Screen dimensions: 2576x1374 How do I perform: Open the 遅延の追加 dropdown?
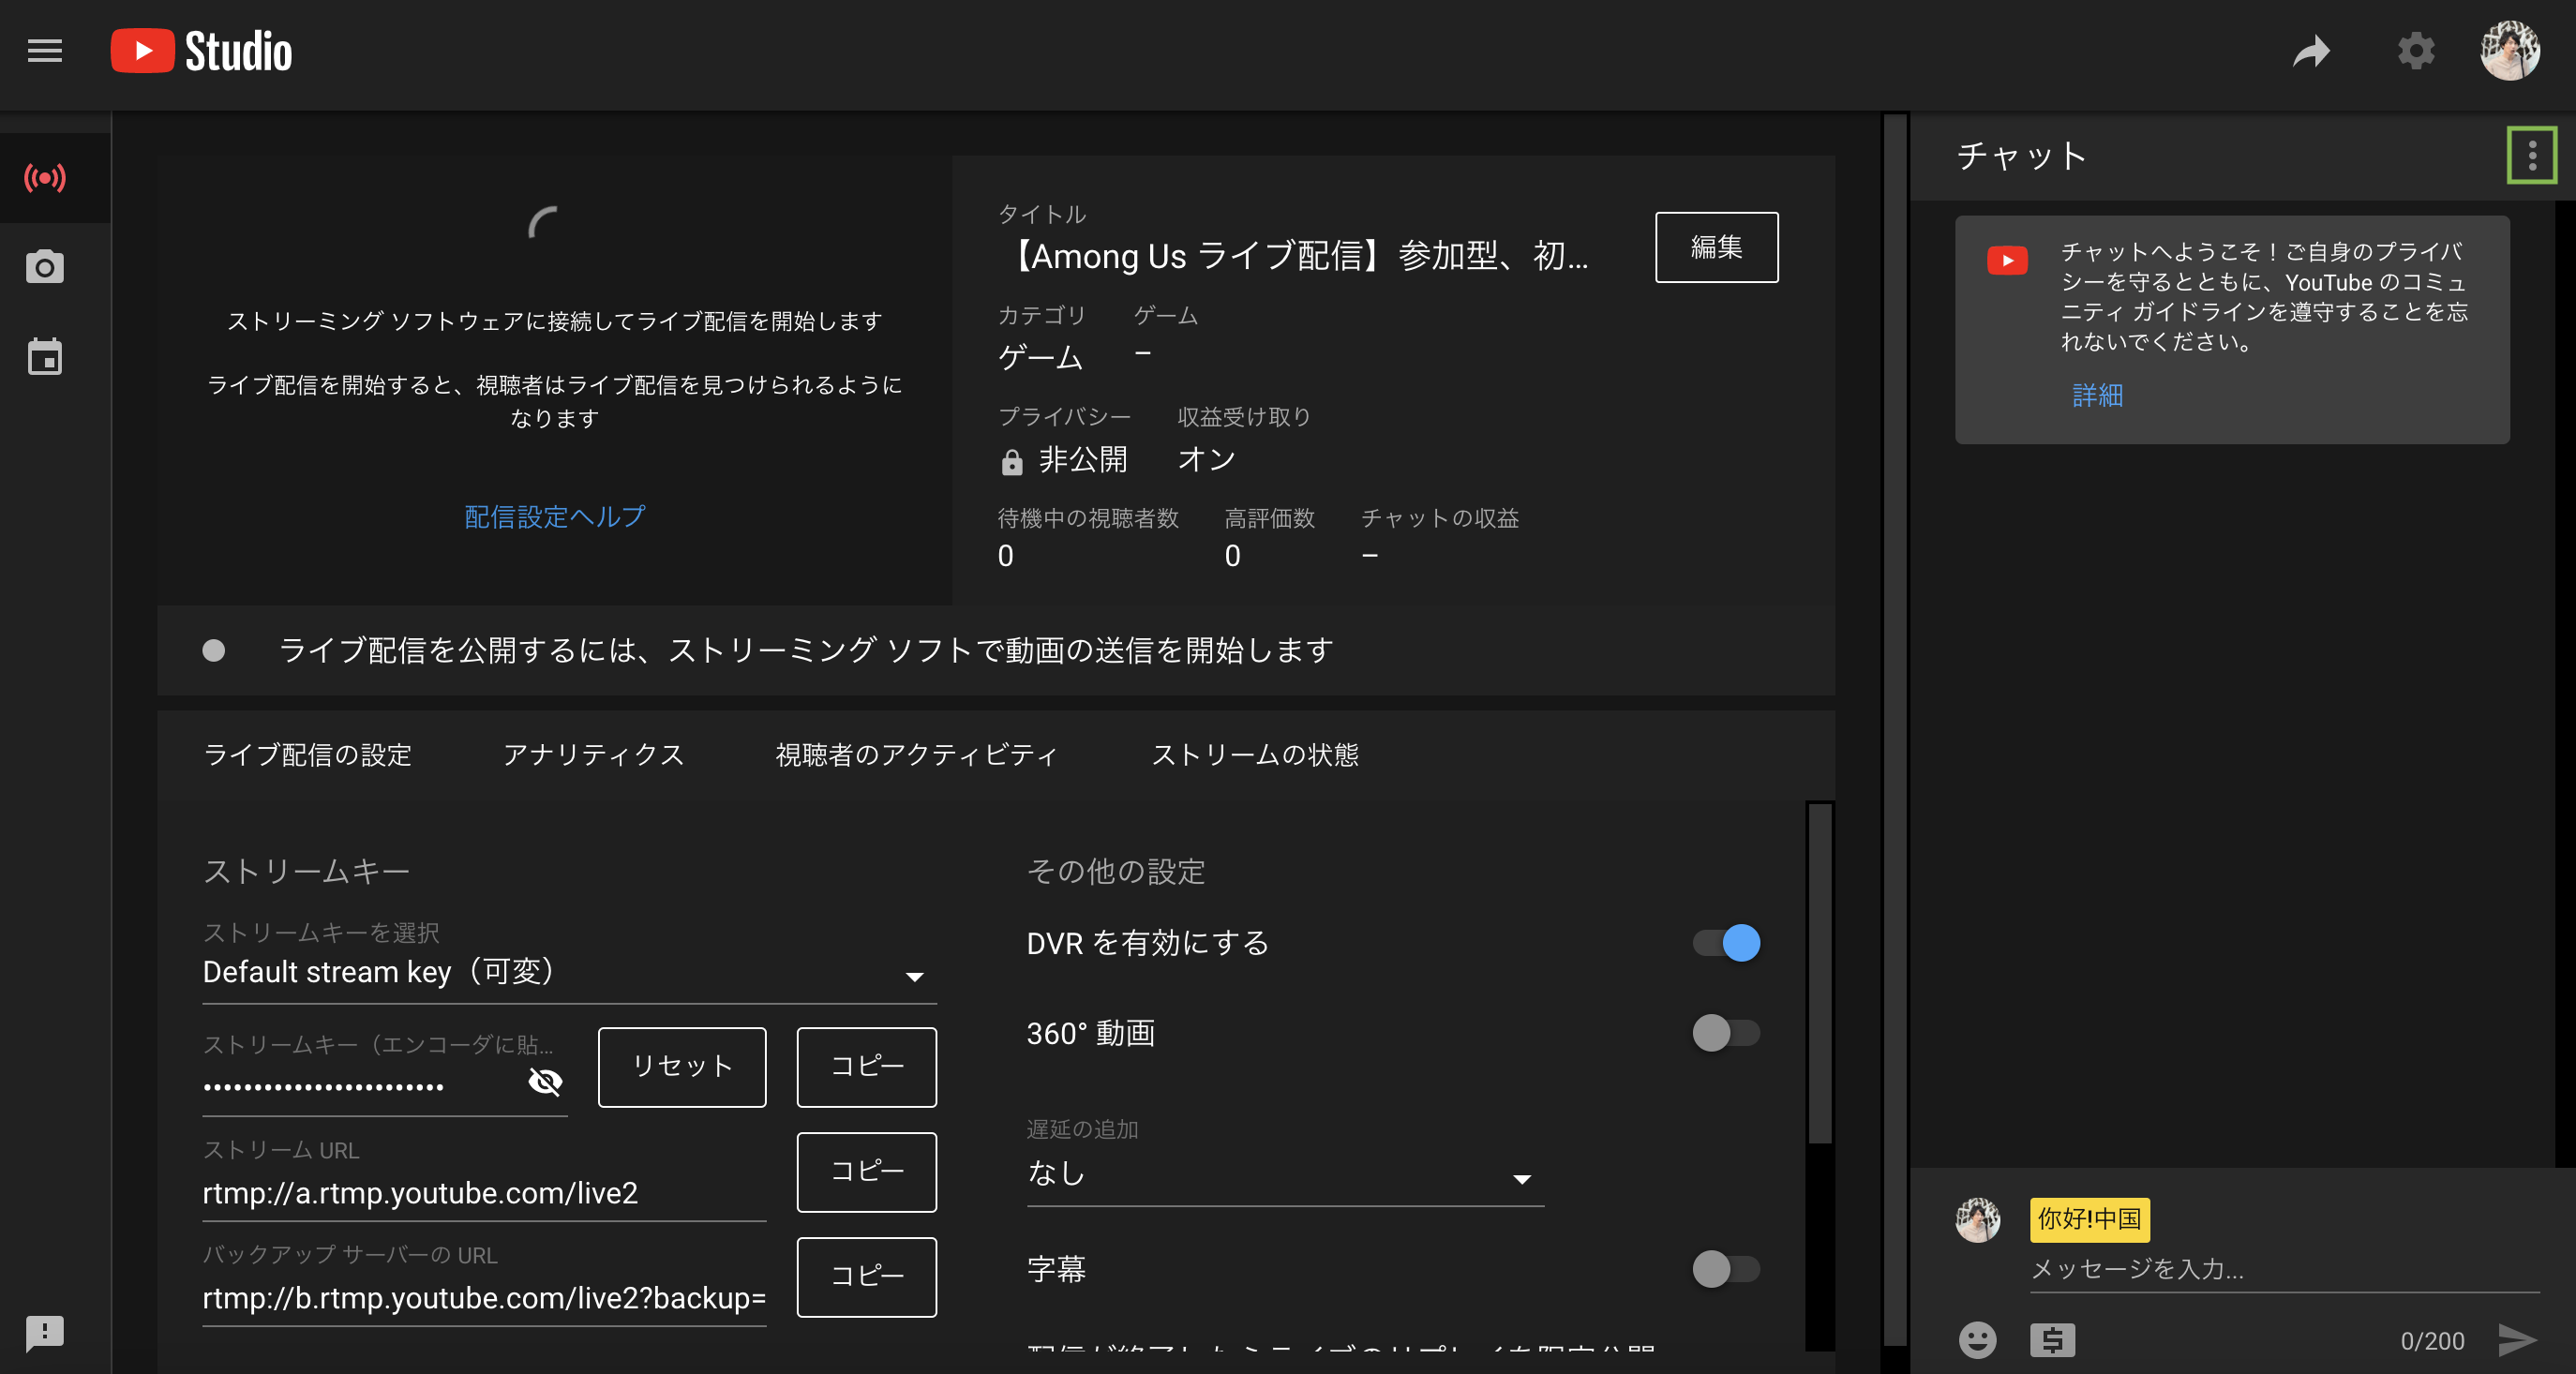pos(1285,1174)
